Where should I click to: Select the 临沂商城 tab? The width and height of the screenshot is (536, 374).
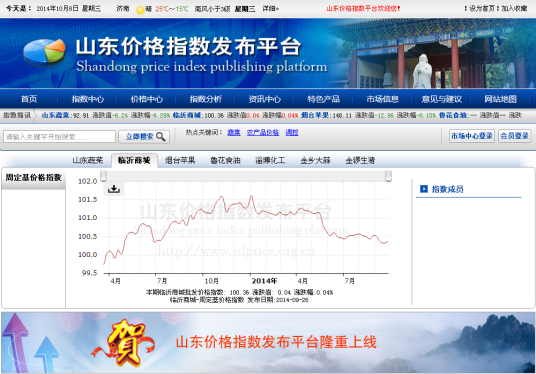tap(134, 160)
